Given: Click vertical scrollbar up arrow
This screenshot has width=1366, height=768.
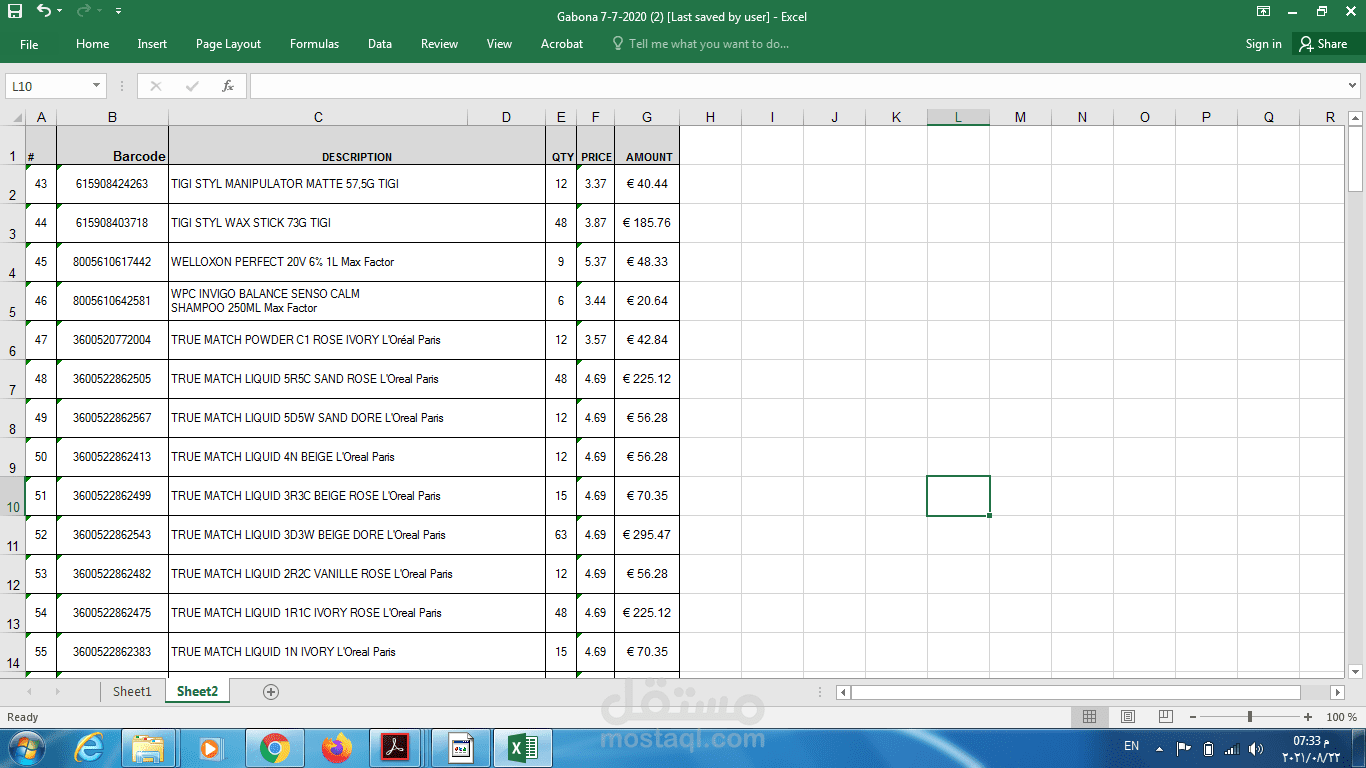Looking at the screenshot, I should coord(1356,118).
